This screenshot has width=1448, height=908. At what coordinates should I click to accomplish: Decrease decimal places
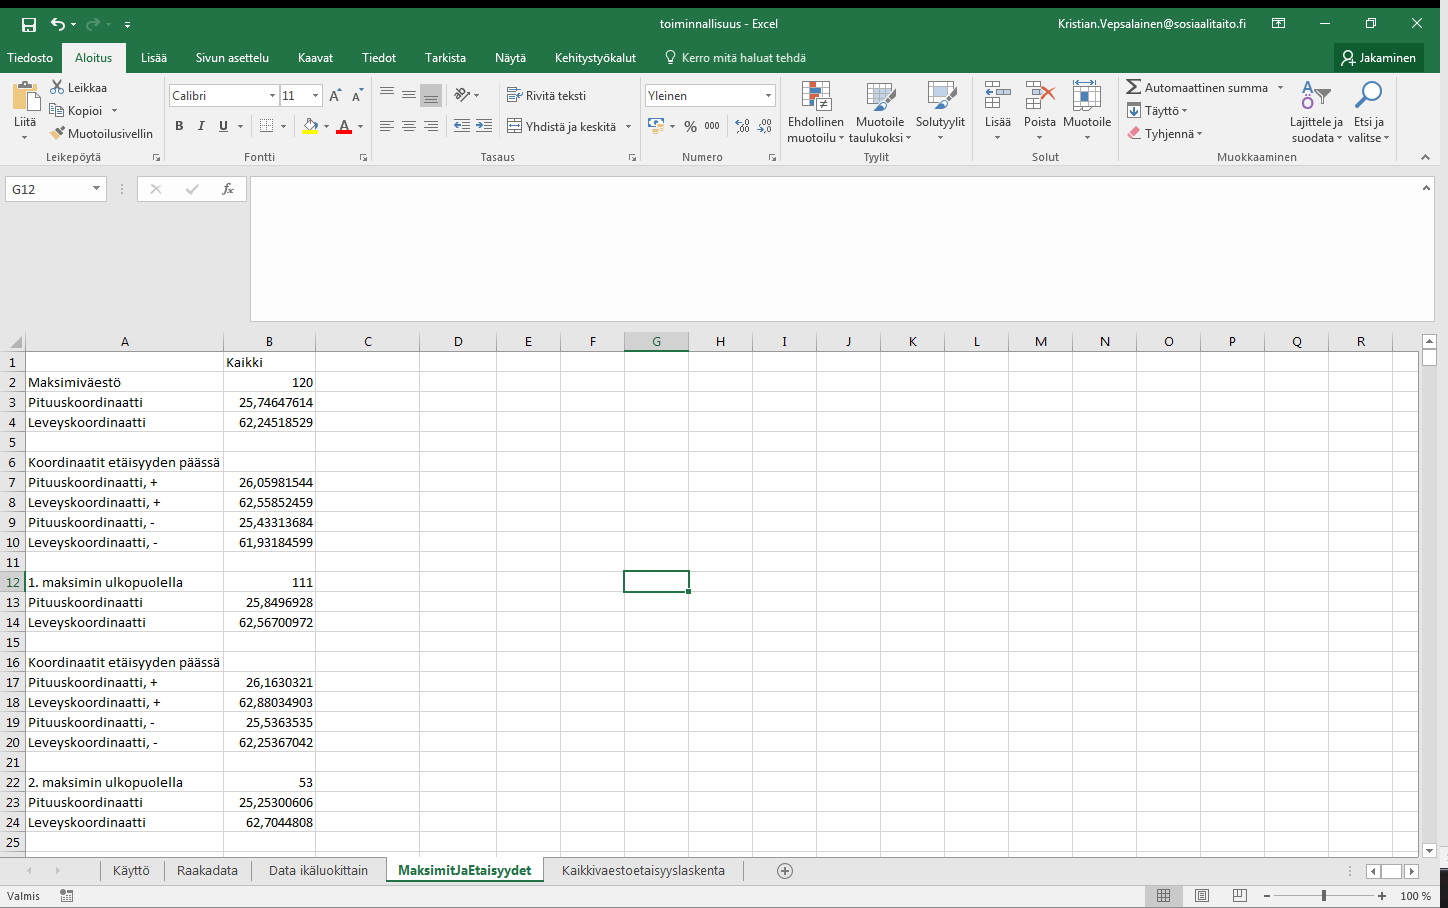pyautogui.click(x=765, y=126)
